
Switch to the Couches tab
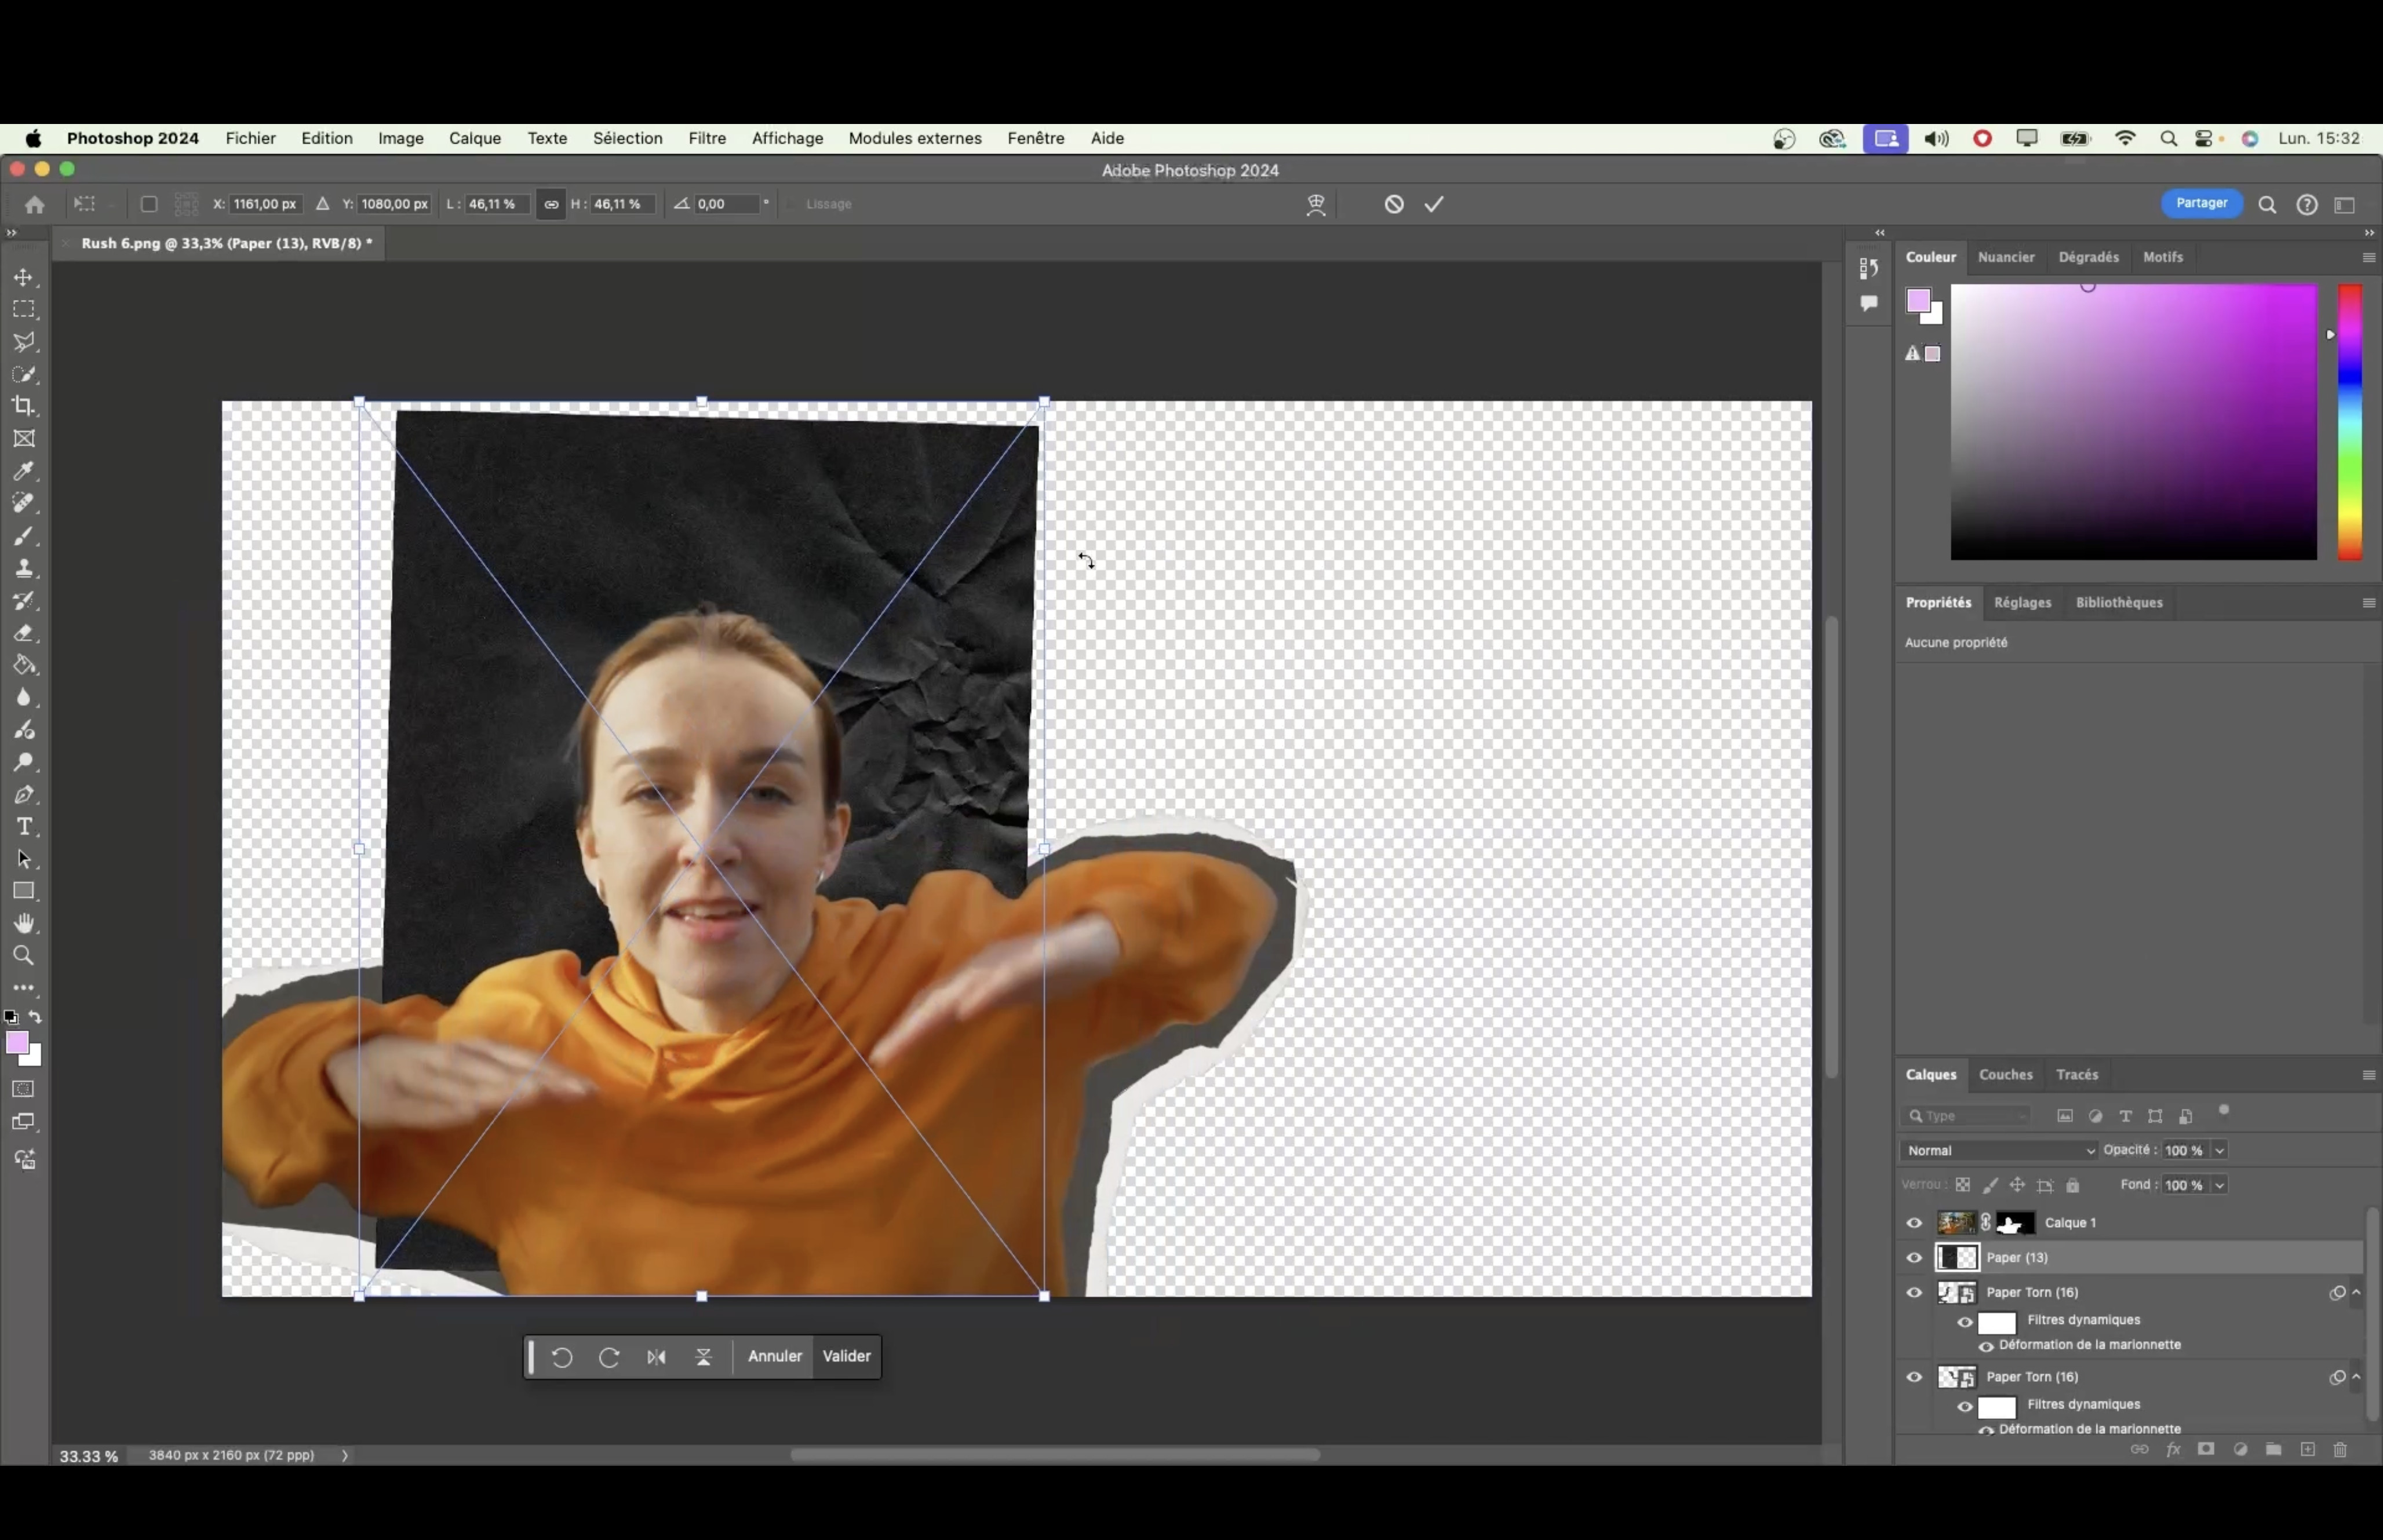click(2005, 1074)
